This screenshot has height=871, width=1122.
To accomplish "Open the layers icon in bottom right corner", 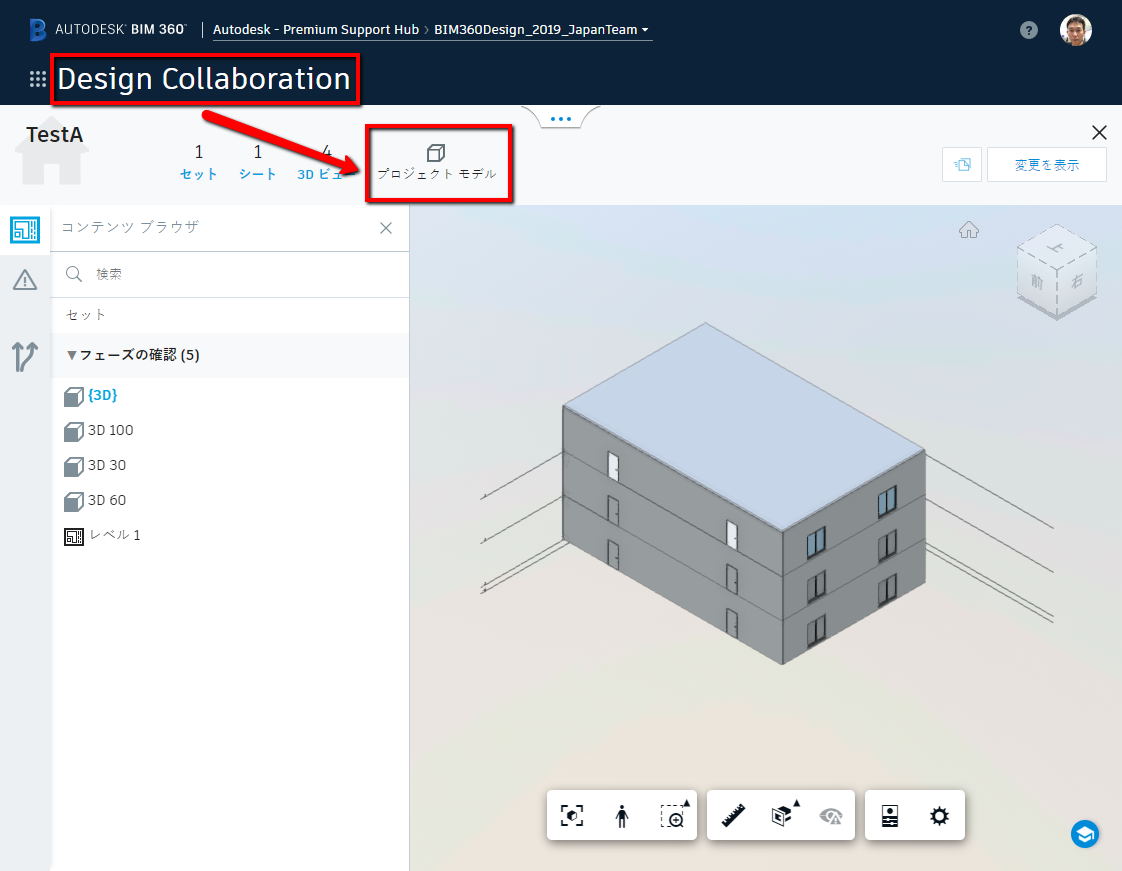I will [1085, 834].
